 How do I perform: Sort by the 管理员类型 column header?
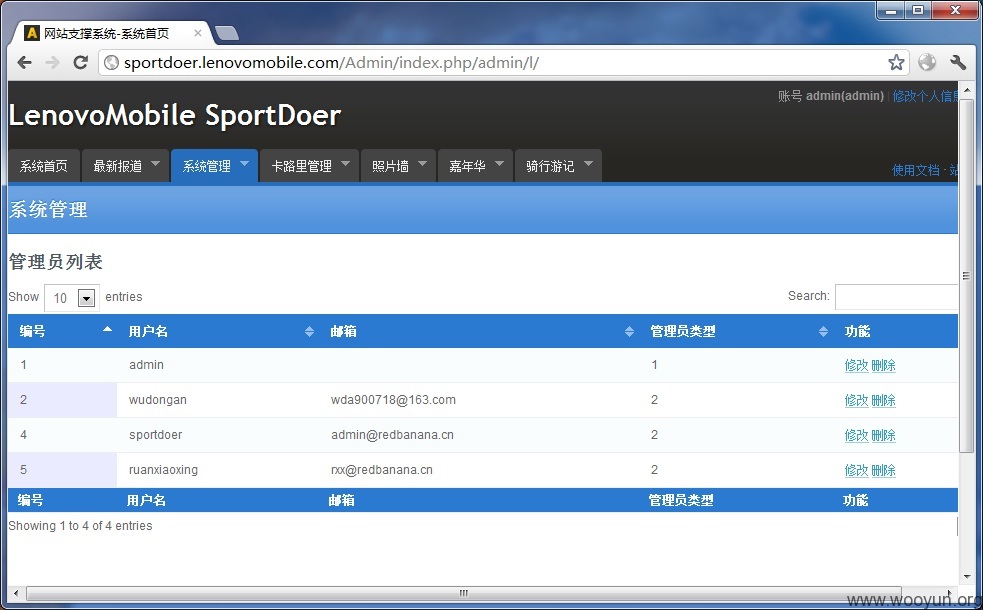[x=736, y=331]
